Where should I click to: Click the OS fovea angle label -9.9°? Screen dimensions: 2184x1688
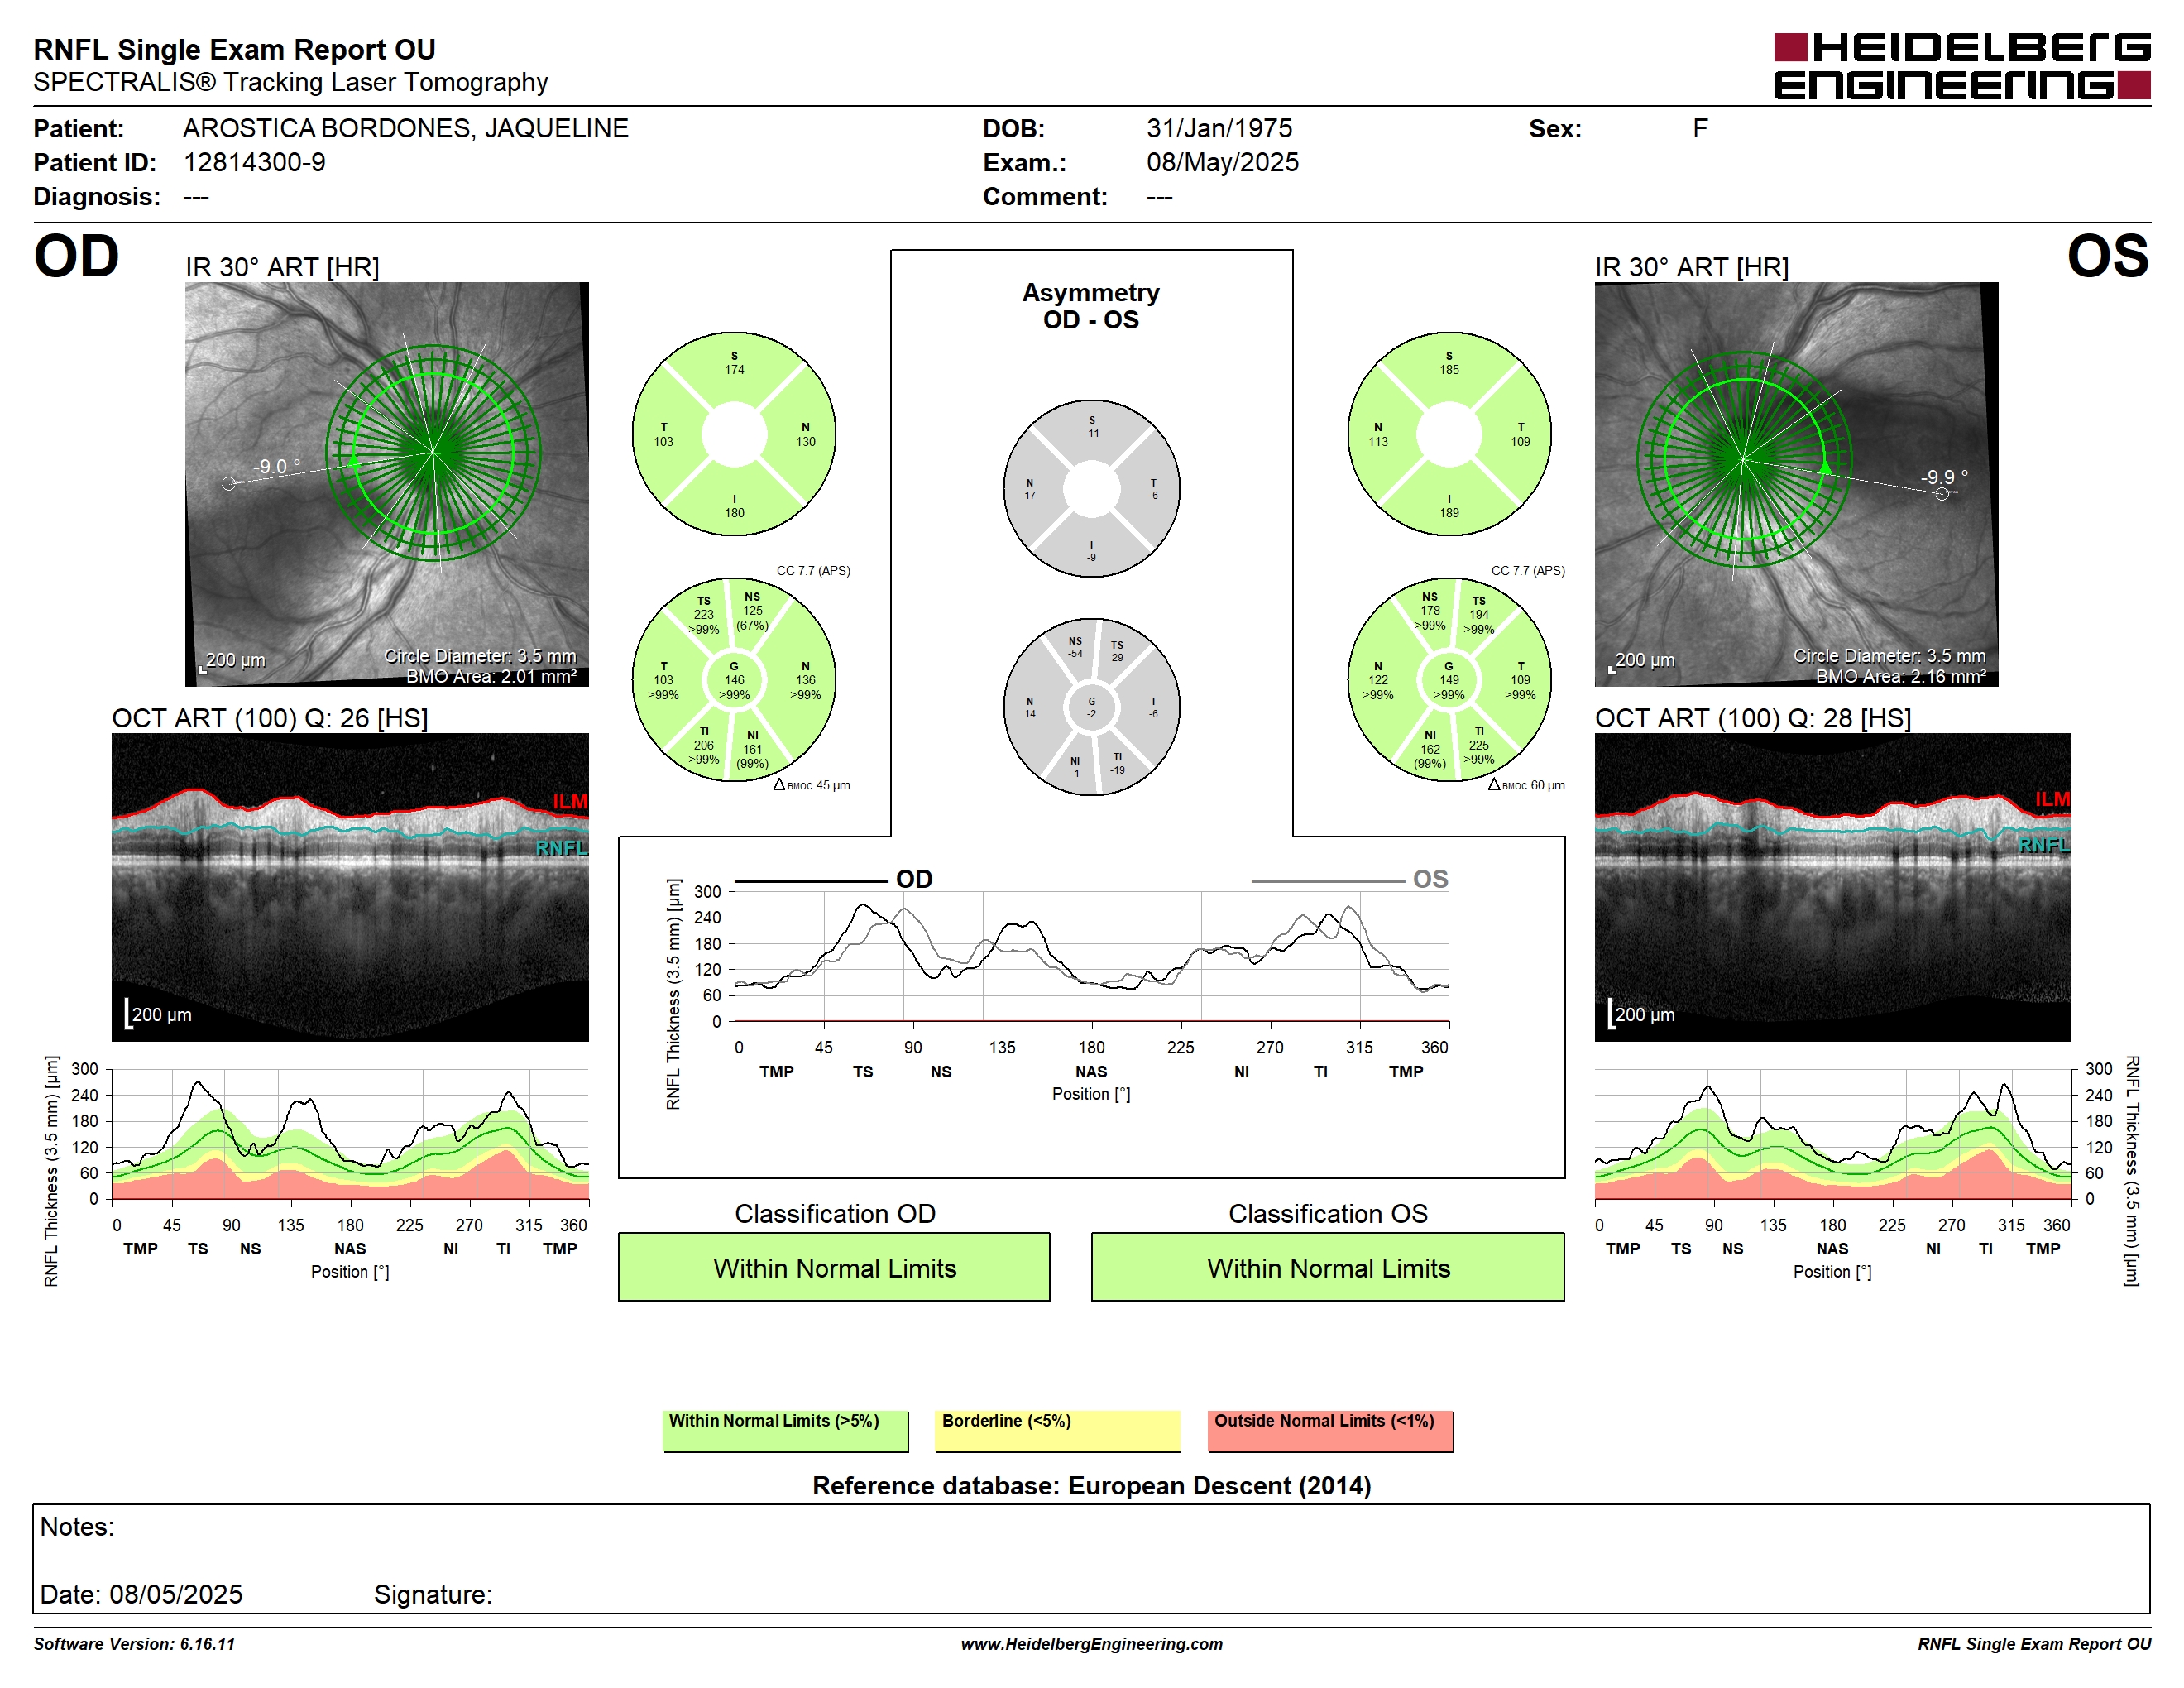[1944, 477]
